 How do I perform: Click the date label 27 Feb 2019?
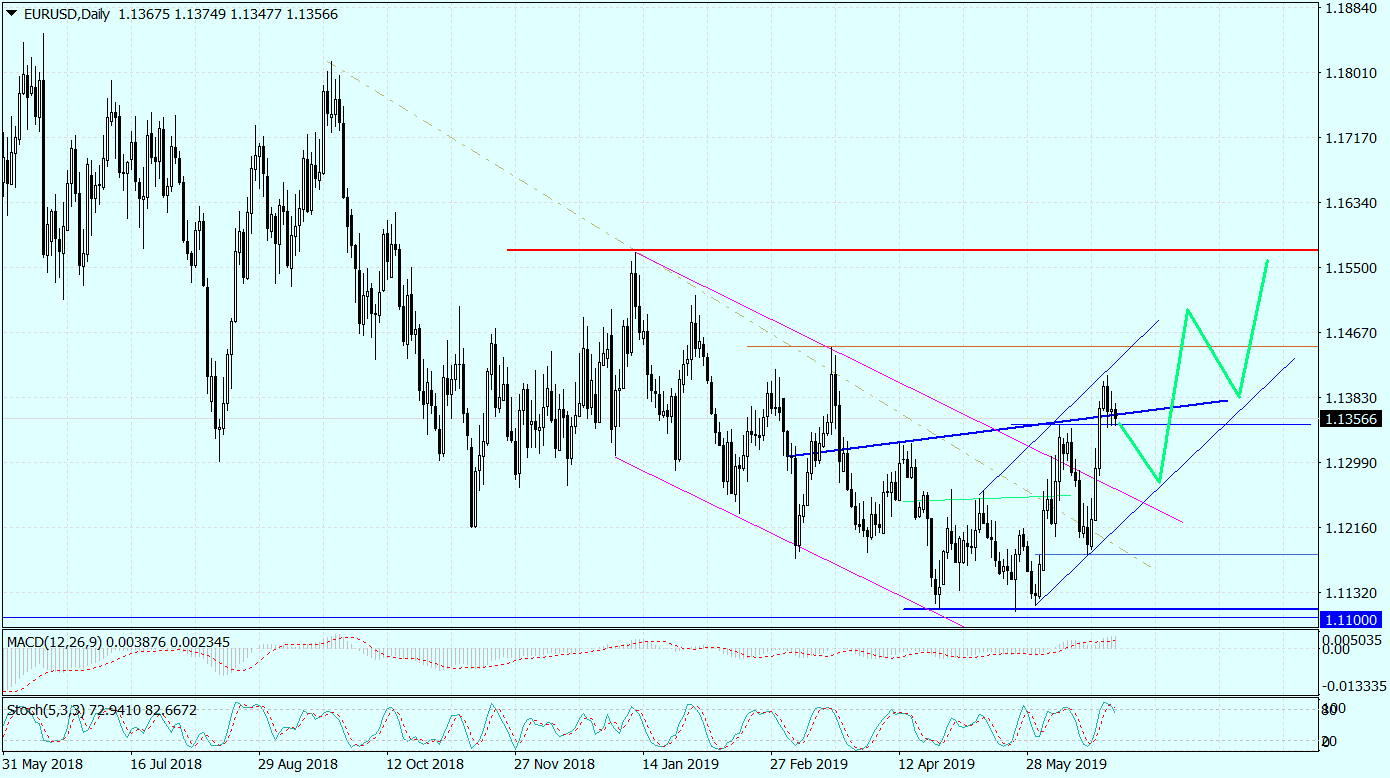[x=809, y=765]
